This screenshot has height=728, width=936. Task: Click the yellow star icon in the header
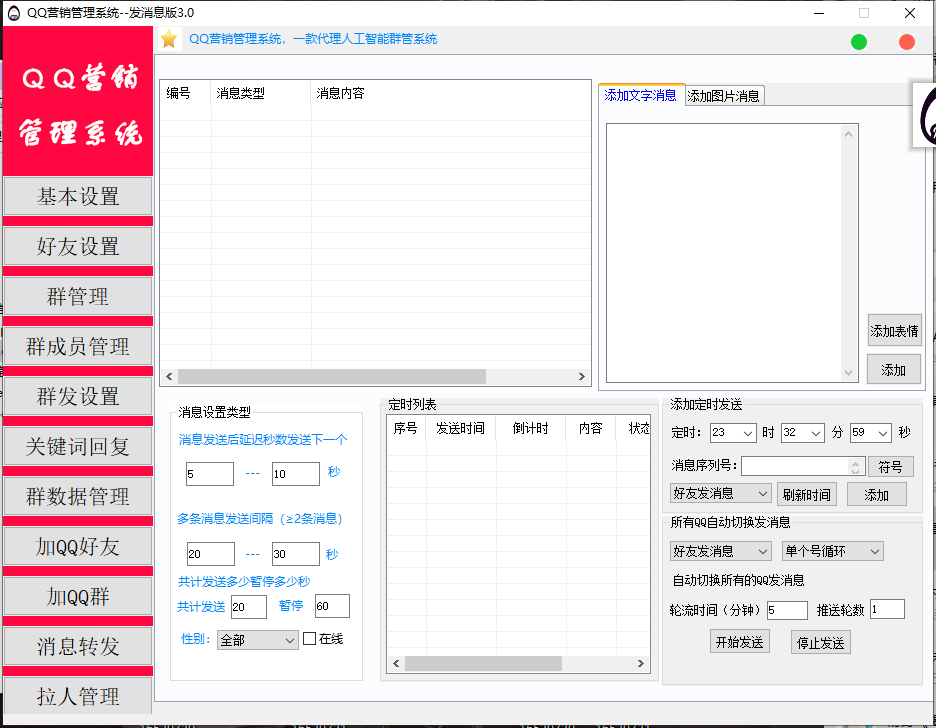click(169, 39)
